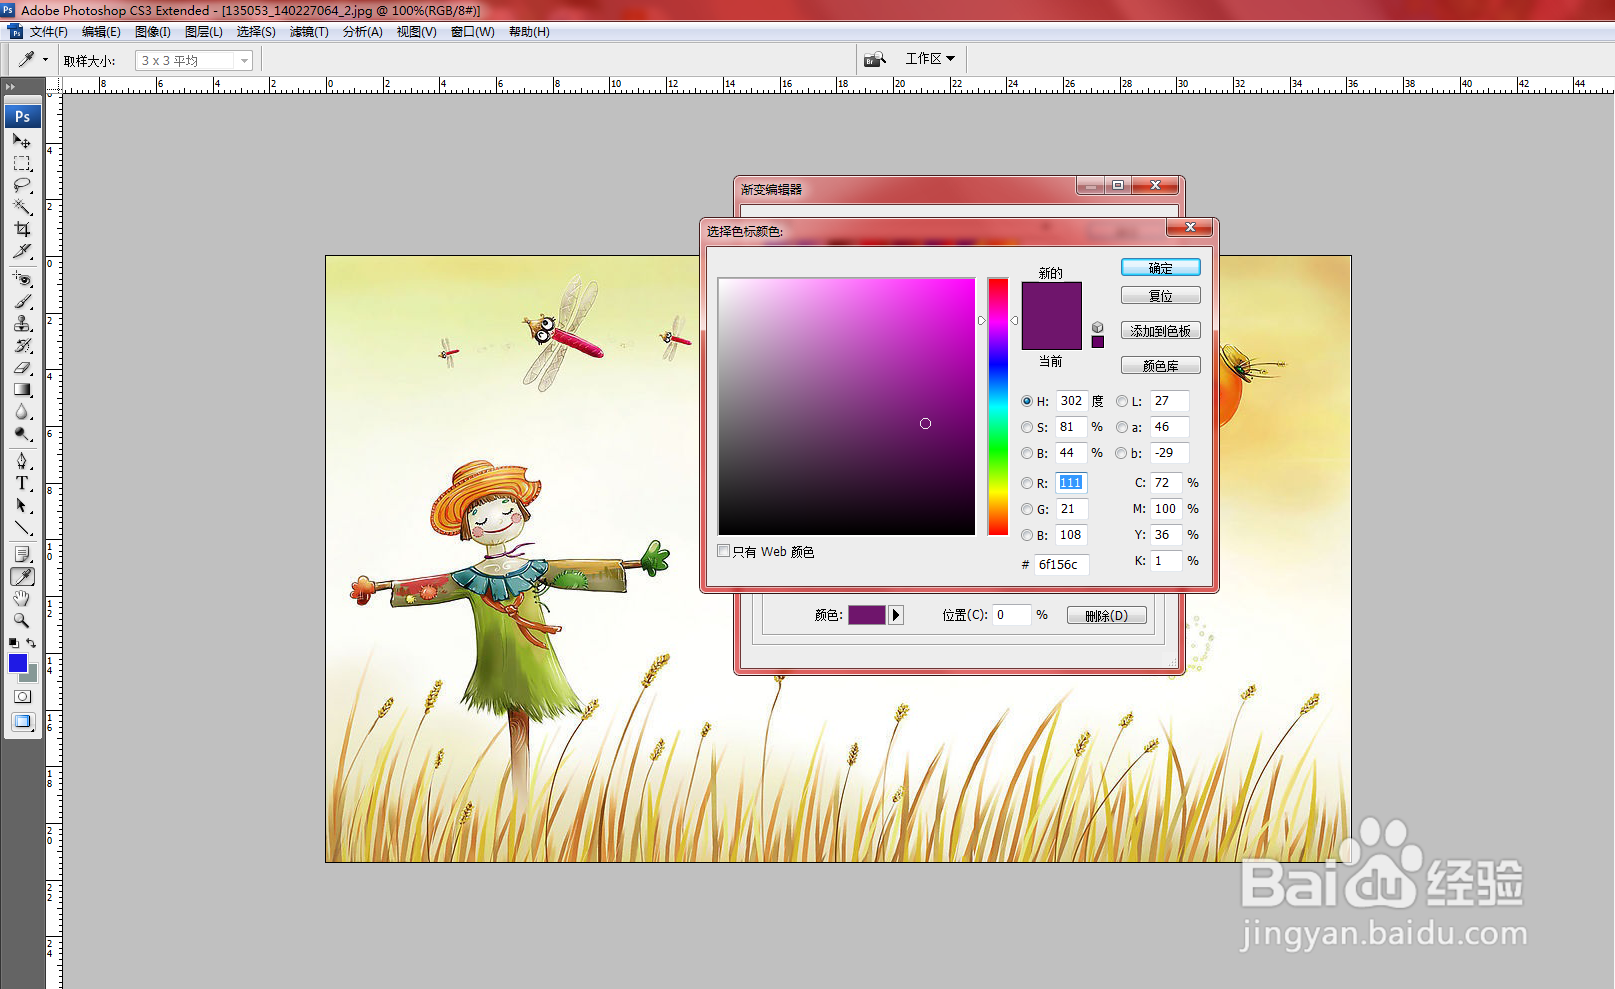Collapse the toolbox with the double arrow

[11, 87]
